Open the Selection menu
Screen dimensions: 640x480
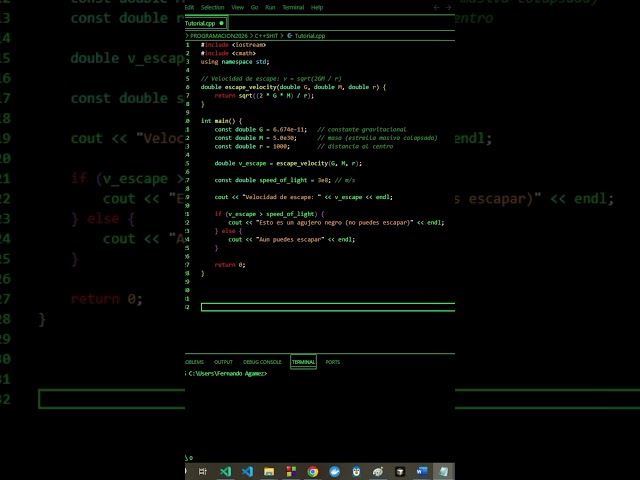(212, 7)
